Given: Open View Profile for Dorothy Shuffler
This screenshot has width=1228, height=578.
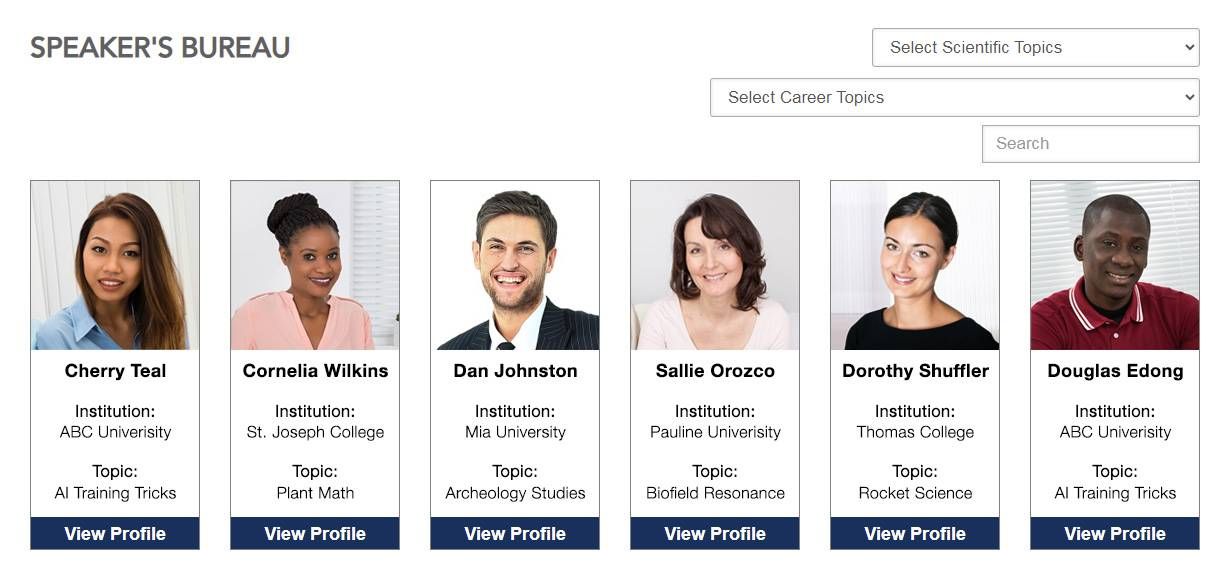Looking at the screenshot, I should pos(915,533).
